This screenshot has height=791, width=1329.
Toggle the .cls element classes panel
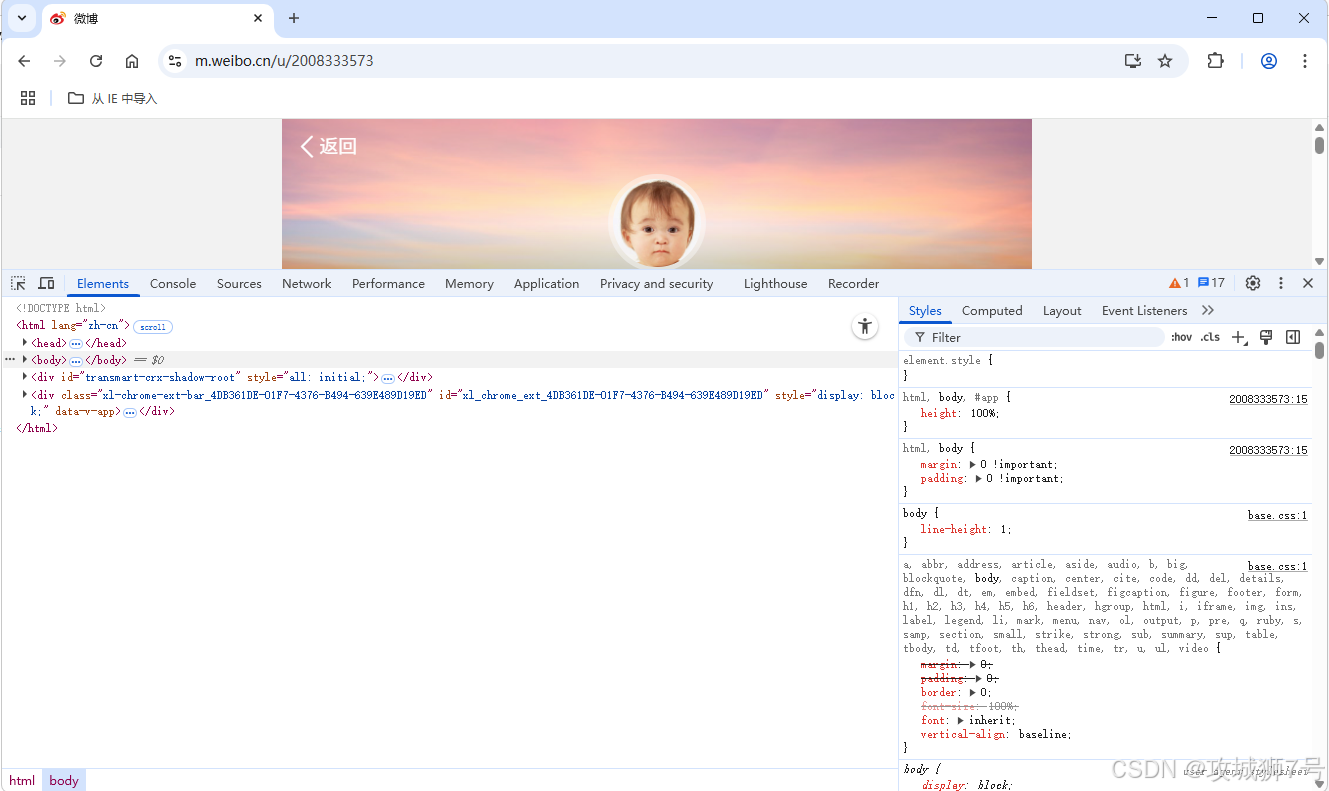tap(1210, 337)
